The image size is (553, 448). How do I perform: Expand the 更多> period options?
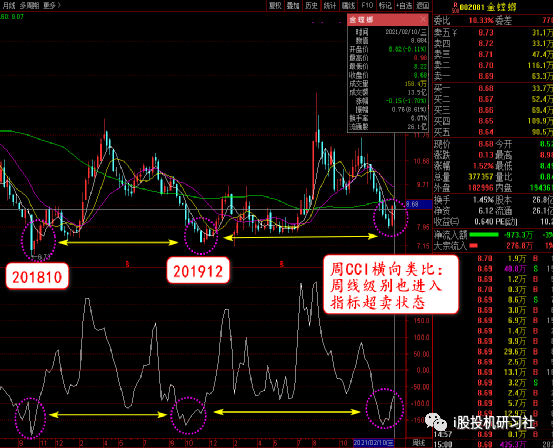coord(52,5)
